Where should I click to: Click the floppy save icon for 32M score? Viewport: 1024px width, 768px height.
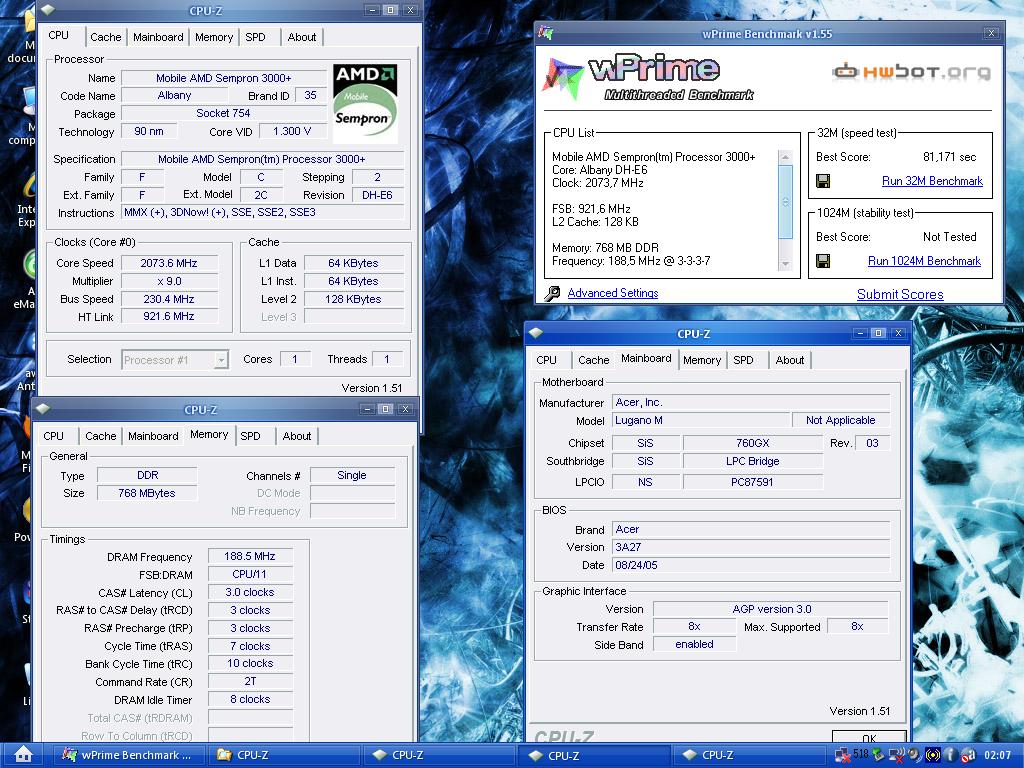pos(823,181)
